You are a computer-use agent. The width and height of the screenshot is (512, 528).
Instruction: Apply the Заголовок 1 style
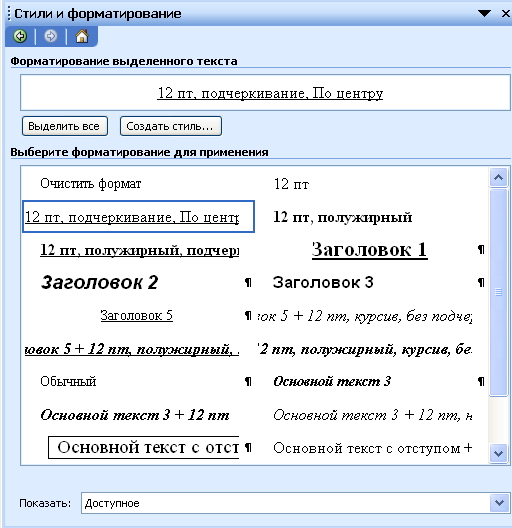371,250
